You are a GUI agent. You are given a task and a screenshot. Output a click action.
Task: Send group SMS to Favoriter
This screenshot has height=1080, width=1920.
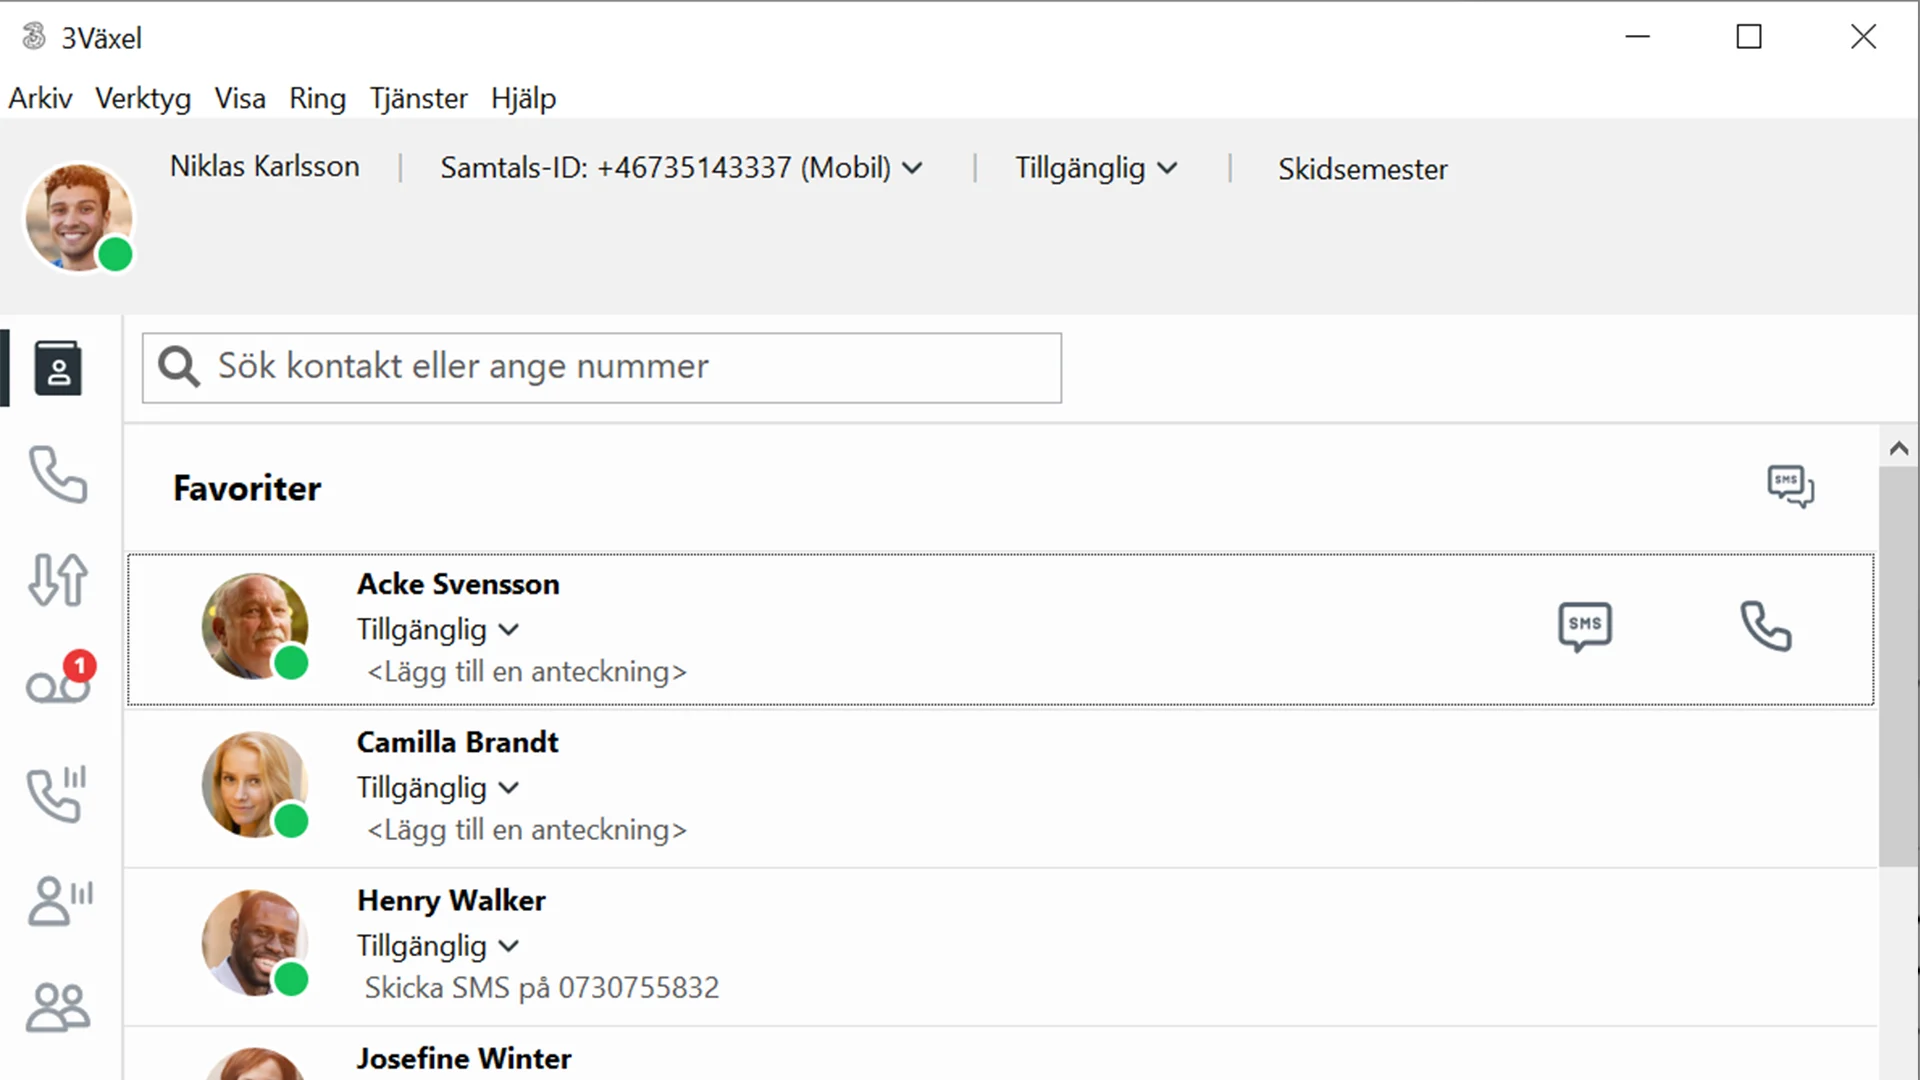coord(1790,487)
